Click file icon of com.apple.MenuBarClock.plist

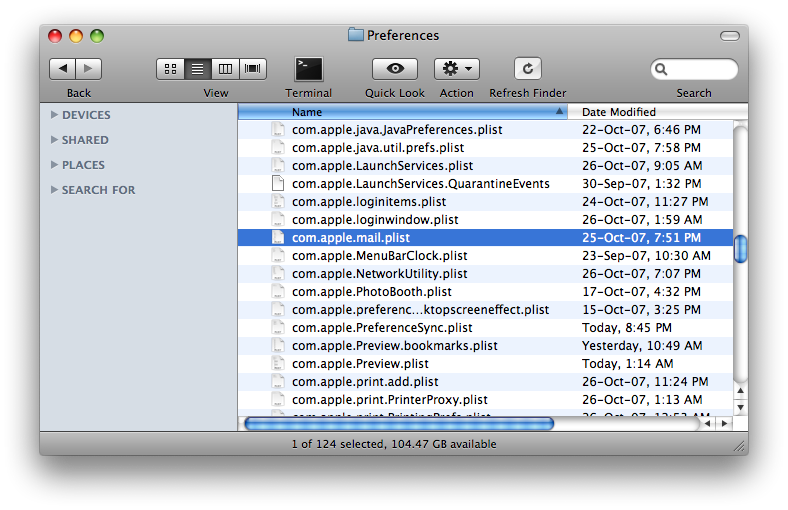[278, 255]
